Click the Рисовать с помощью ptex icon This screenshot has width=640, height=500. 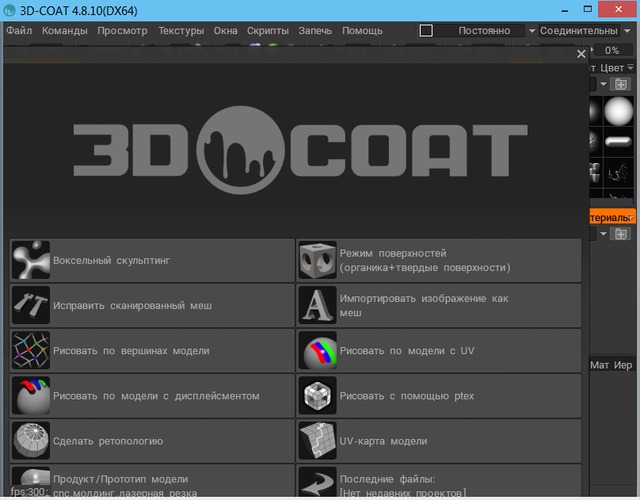[x=318, y=396]
